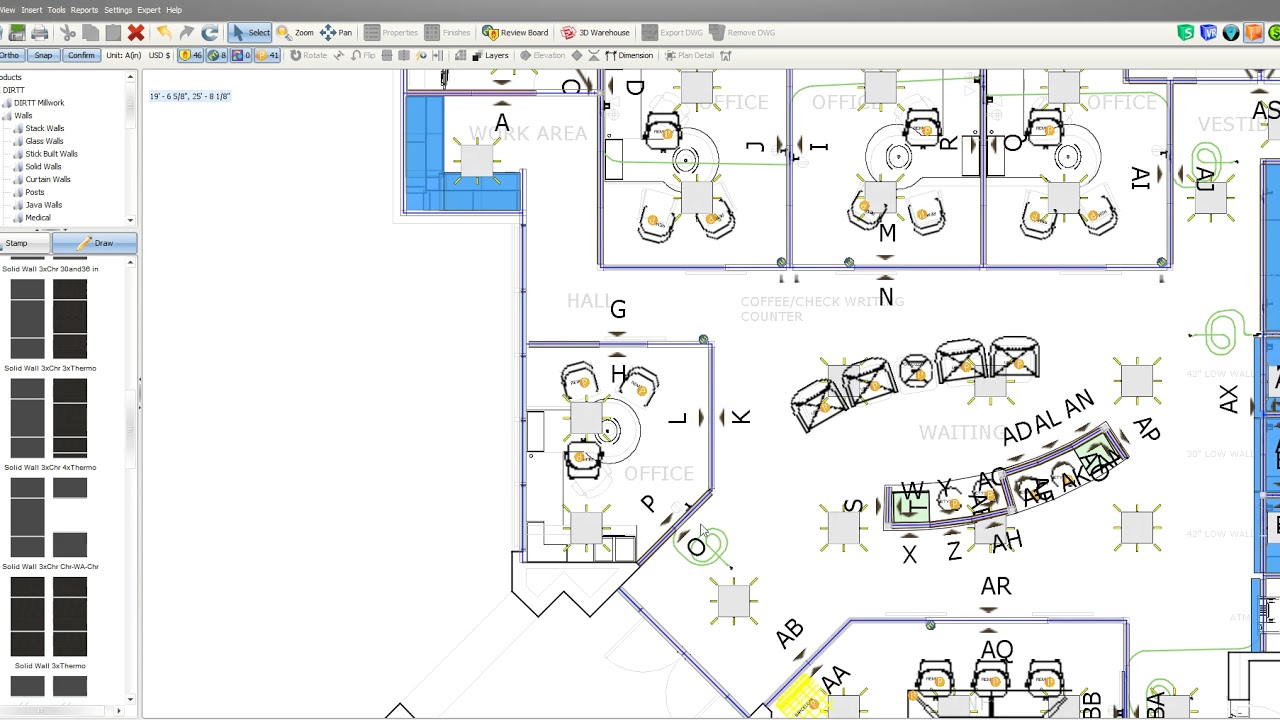Open the Reports menu
The width and height of the screenshot is (1280, 720).
click(84, 10)
